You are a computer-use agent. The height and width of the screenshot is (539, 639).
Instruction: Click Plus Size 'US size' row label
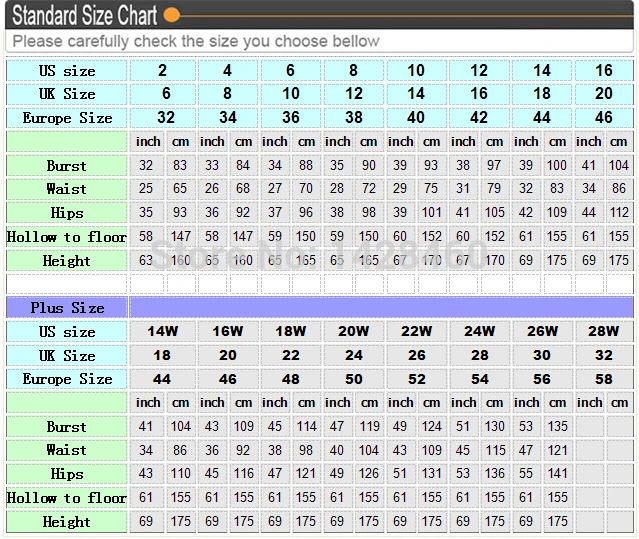(67, 332)
